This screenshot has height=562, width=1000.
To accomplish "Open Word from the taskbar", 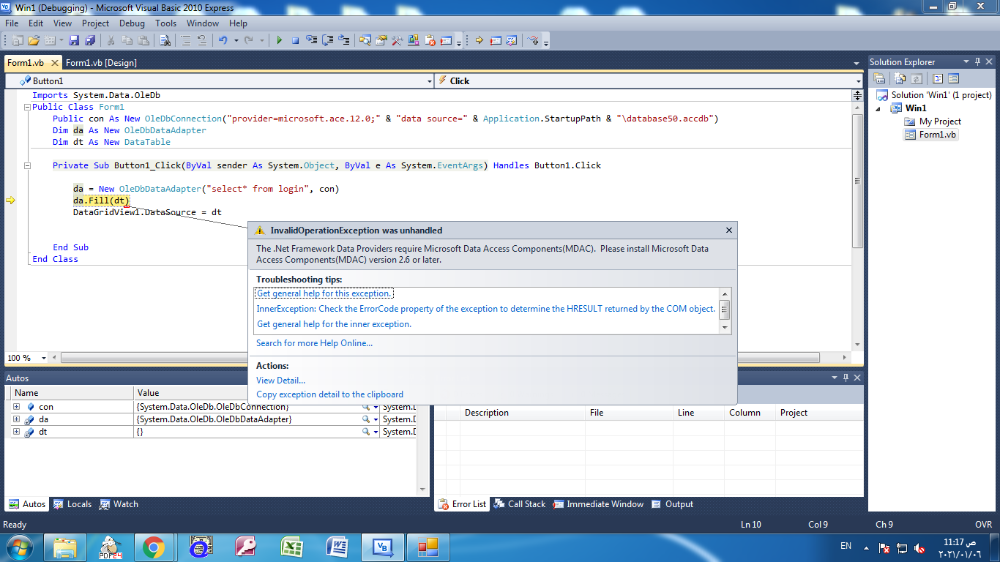I will pyautogui.click(x=337, y=547).
